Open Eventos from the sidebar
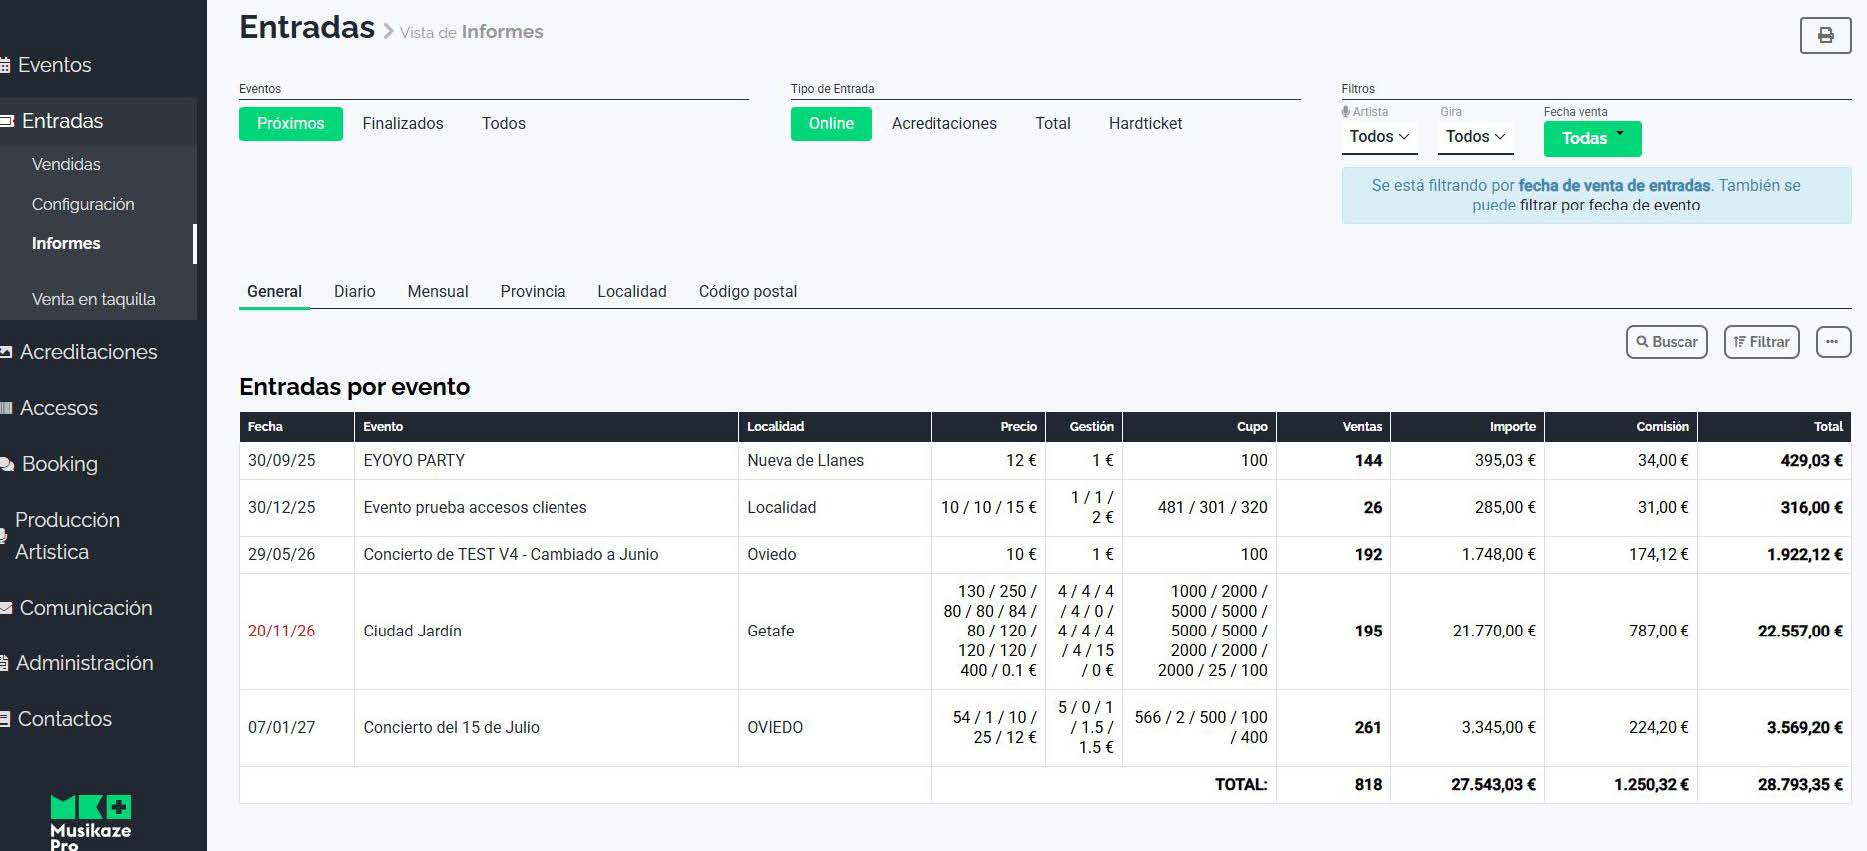Screen dimensions: 1867x851 54,65
